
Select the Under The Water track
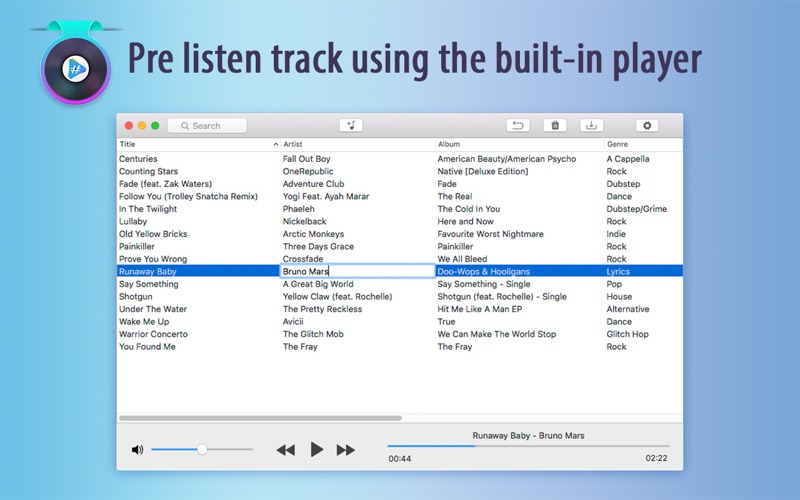pyautogui.click(x=153, y=309)
